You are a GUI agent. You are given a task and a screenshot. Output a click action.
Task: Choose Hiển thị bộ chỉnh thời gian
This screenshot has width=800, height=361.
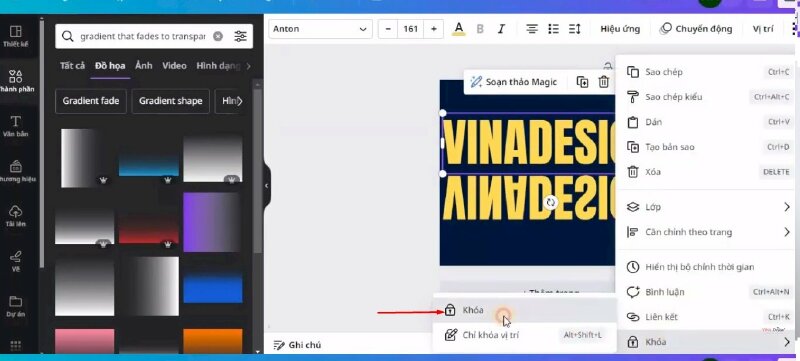(x=708, y=267)
